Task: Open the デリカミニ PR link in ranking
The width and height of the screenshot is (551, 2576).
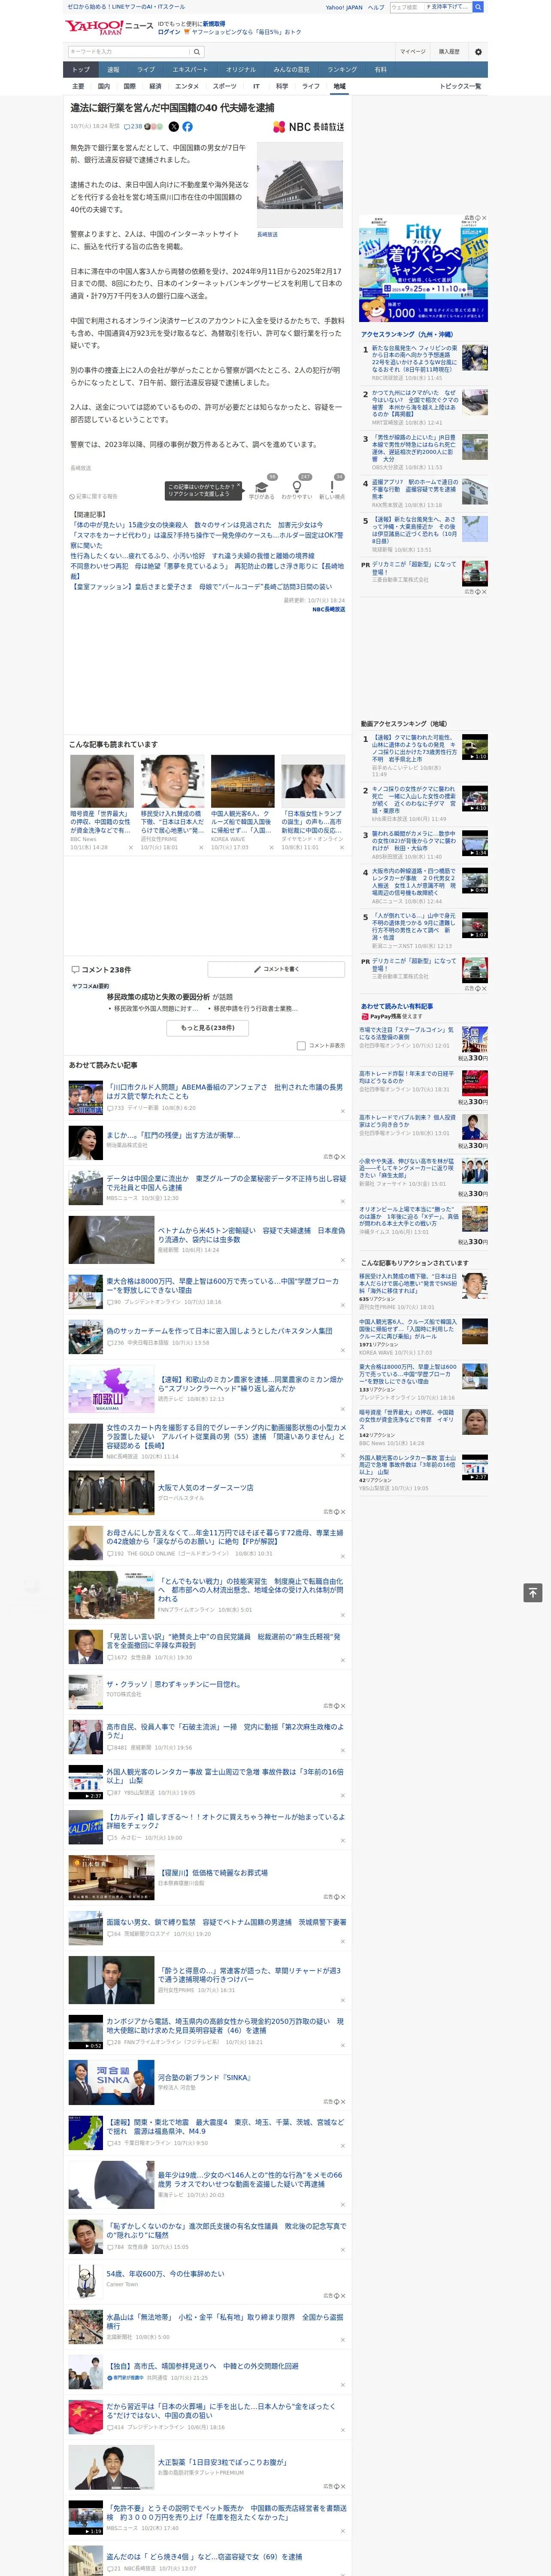Action: (x=414, y=568)
